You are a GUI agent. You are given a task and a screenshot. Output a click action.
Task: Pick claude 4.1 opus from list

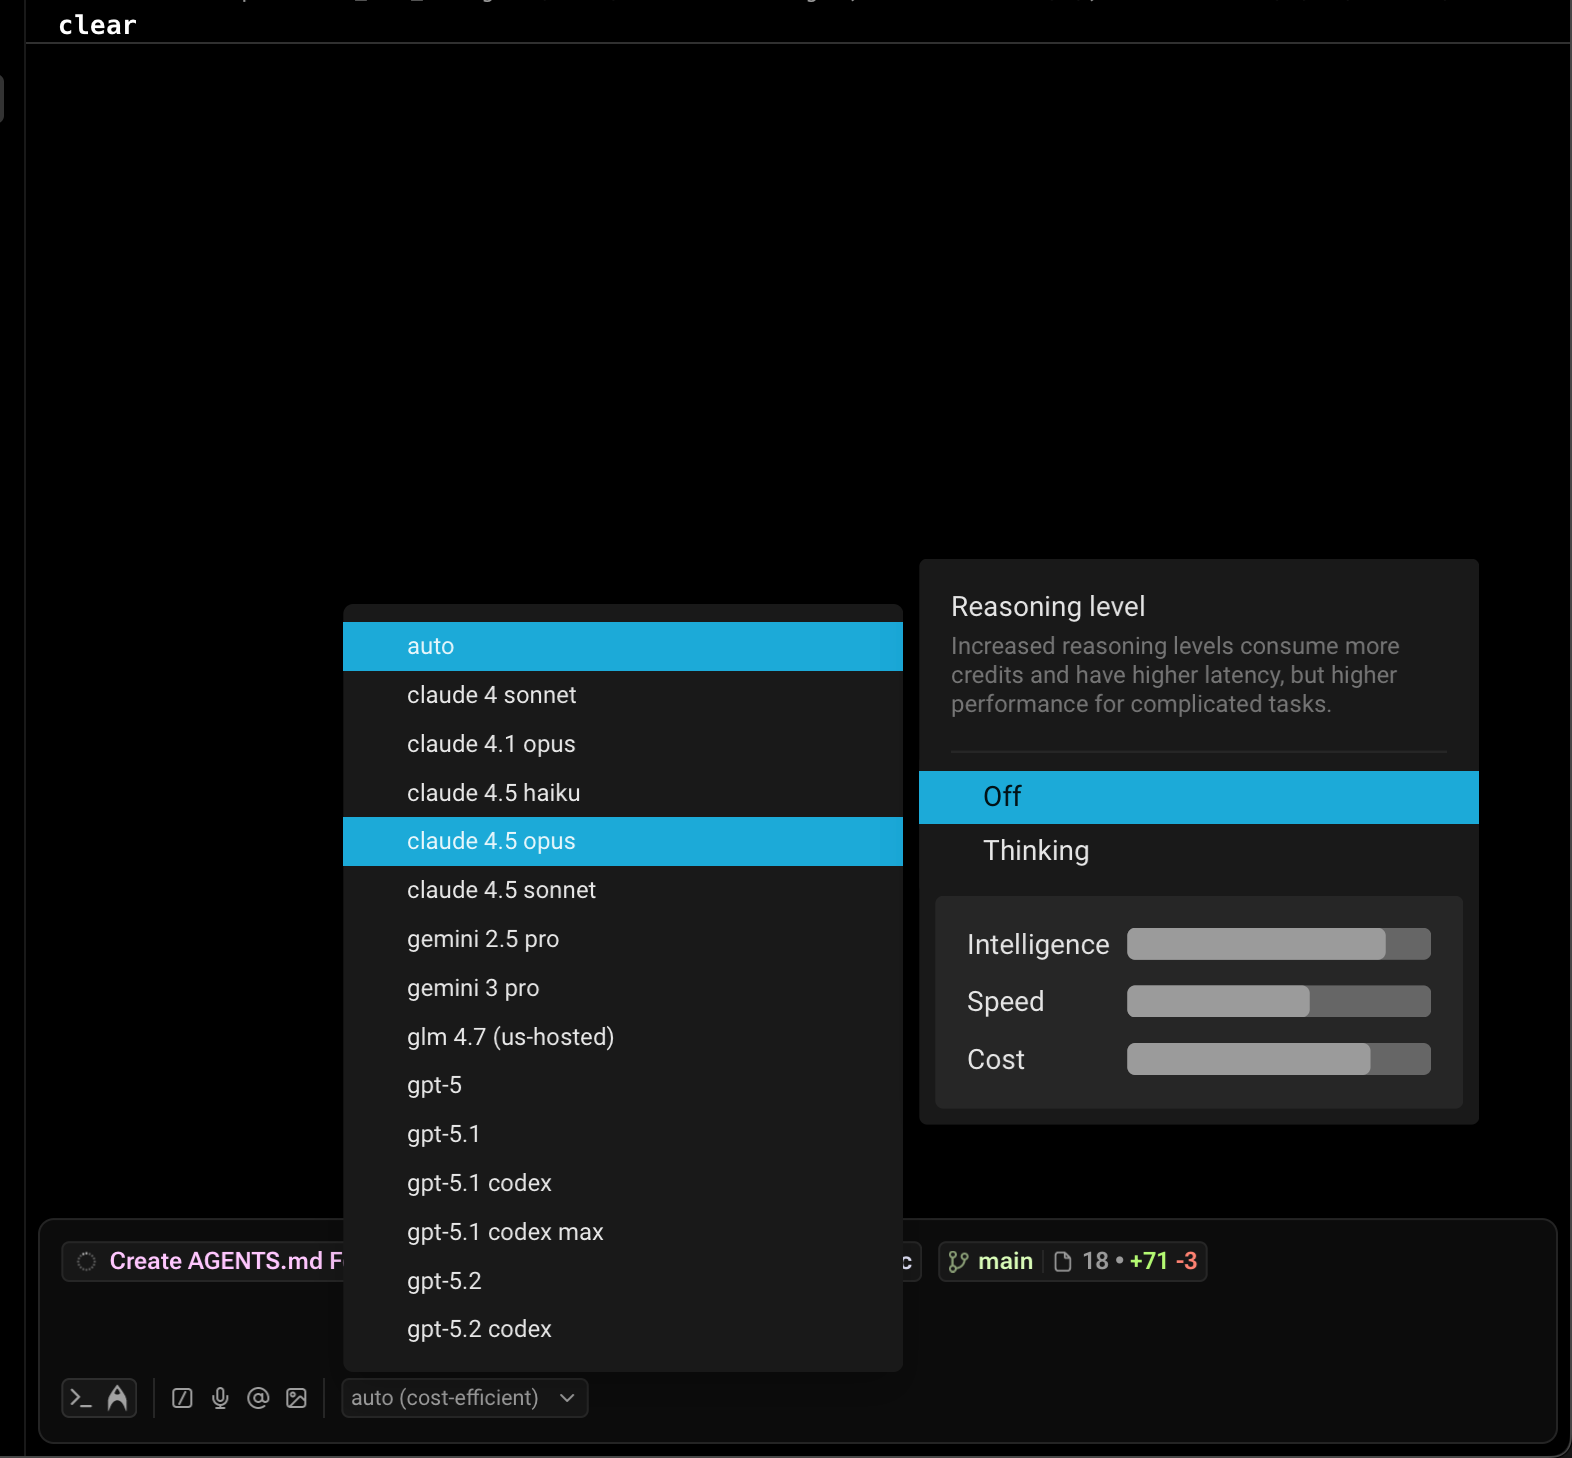coord(623,744)
